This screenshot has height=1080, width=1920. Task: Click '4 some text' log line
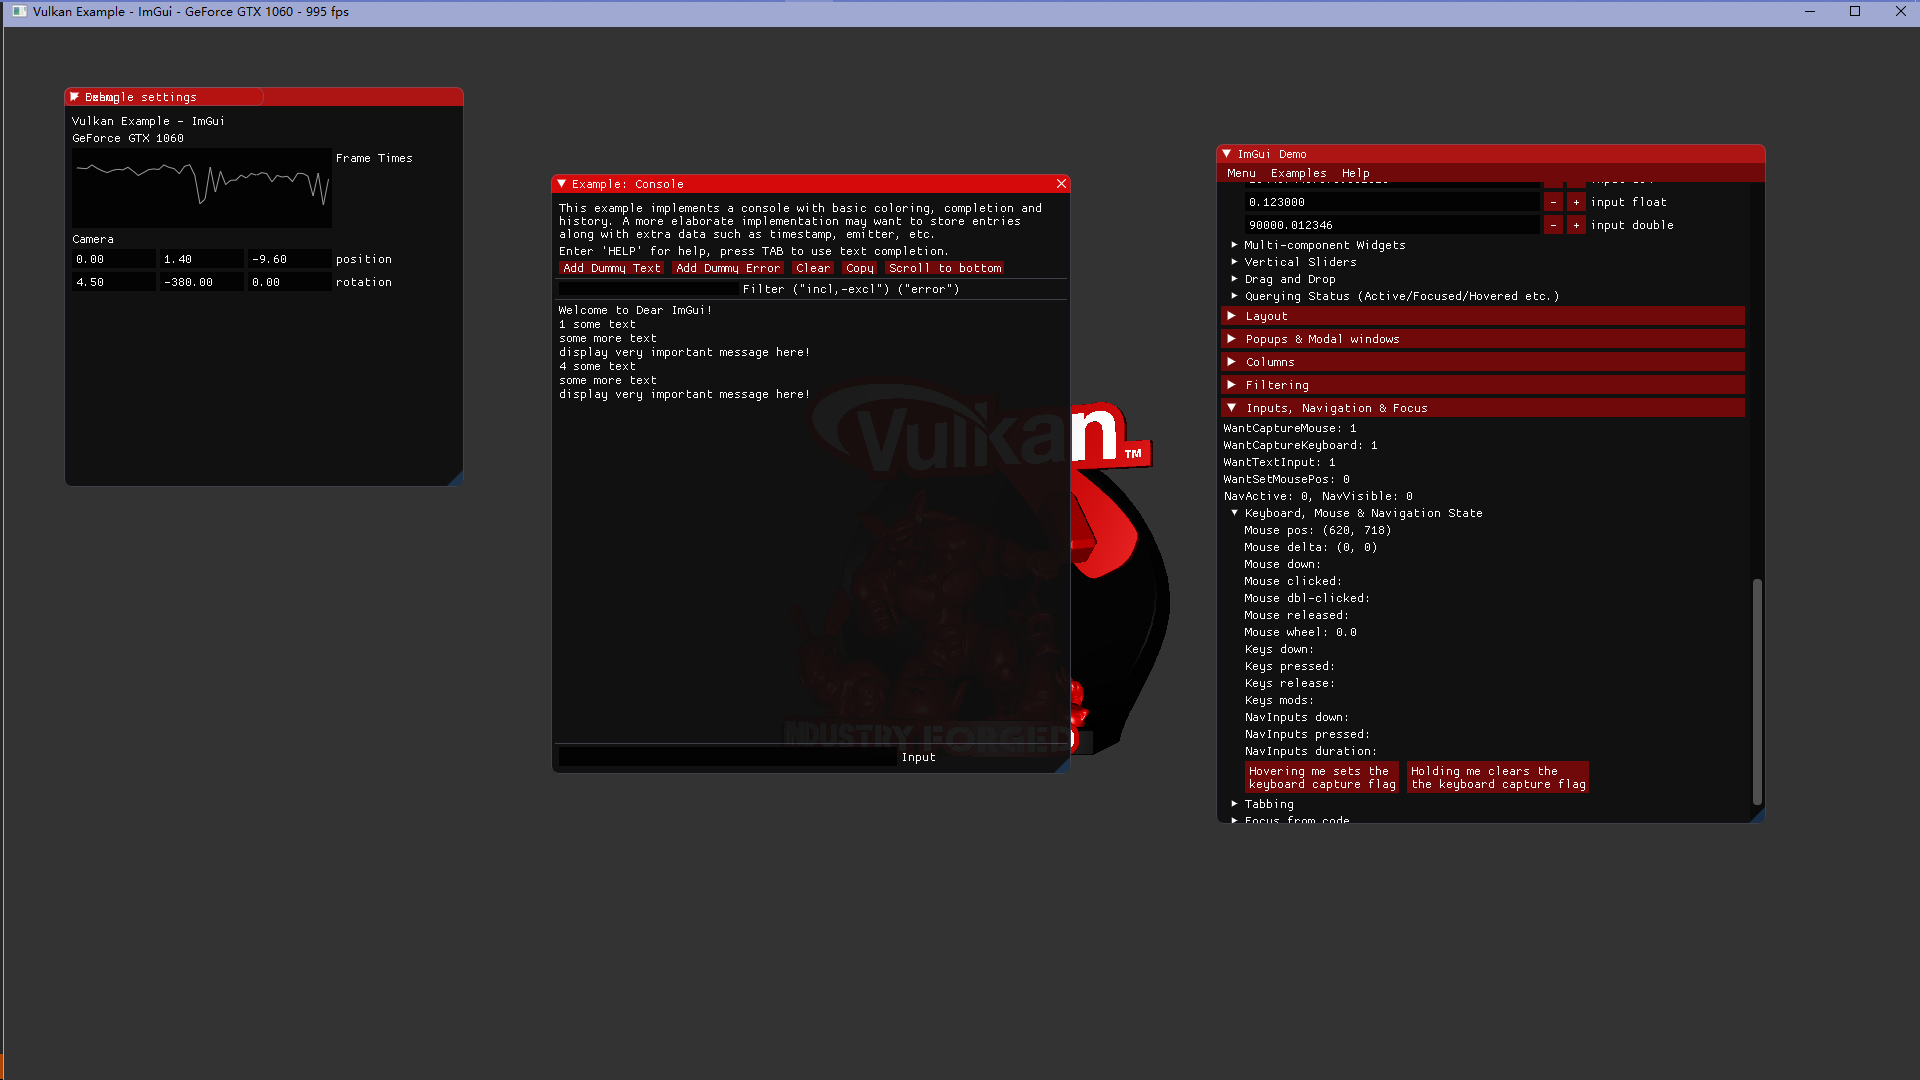[x=597, y=366]
